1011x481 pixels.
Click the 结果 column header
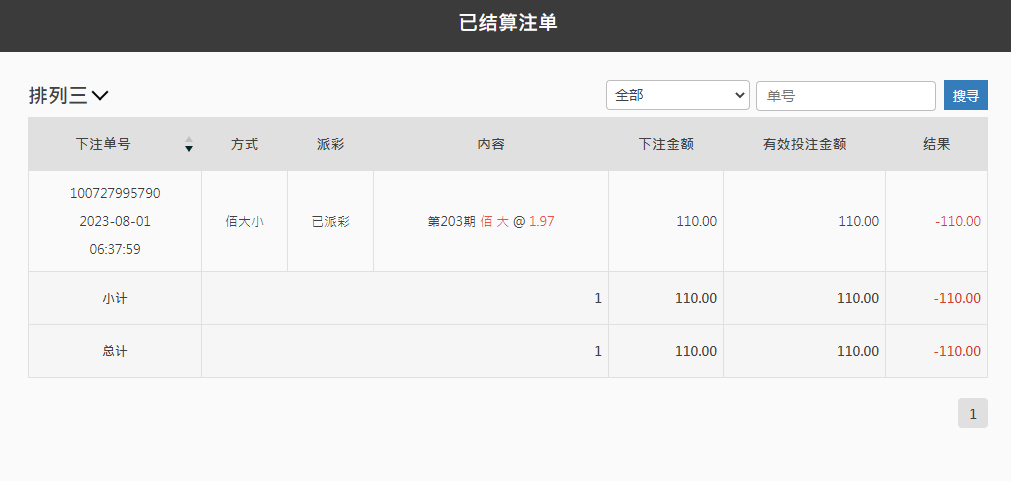pyautogui.click(x=936, y=144)
